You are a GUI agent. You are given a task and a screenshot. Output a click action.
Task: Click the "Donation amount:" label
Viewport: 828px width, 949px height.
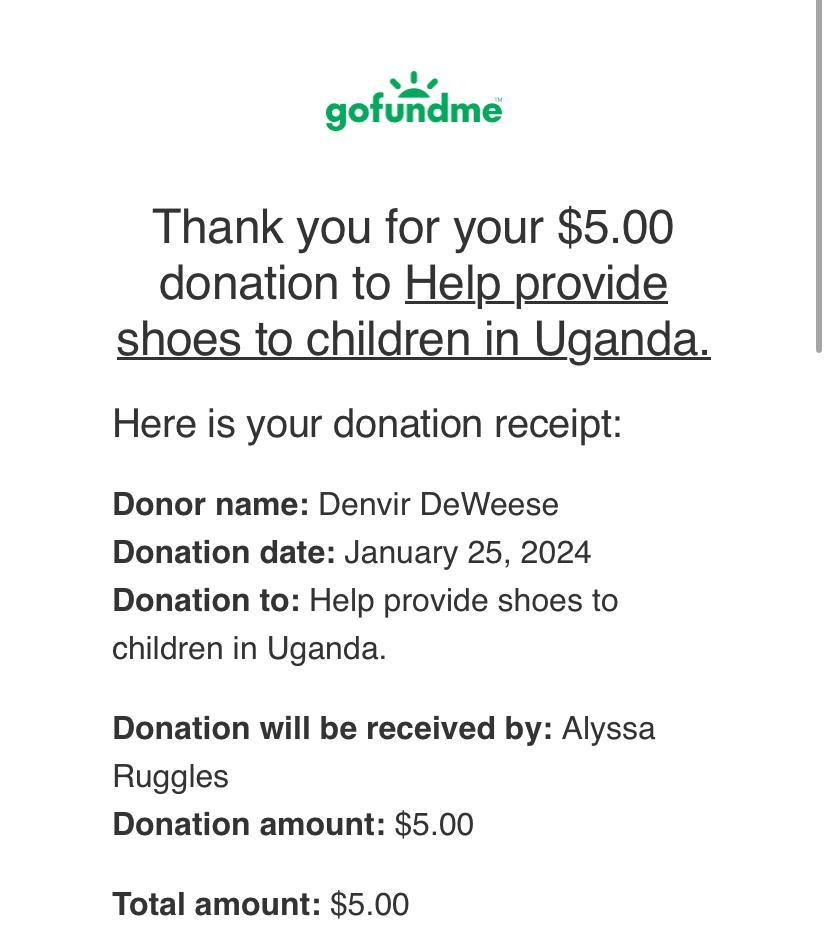pyautogui.click(x=249, y=824)
